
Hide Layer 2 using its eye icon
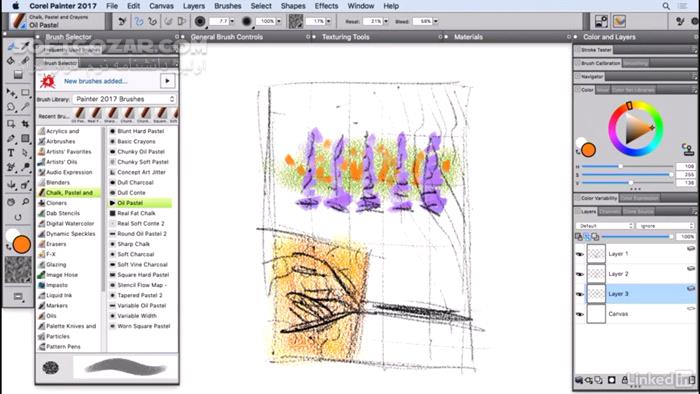point(580,274)
